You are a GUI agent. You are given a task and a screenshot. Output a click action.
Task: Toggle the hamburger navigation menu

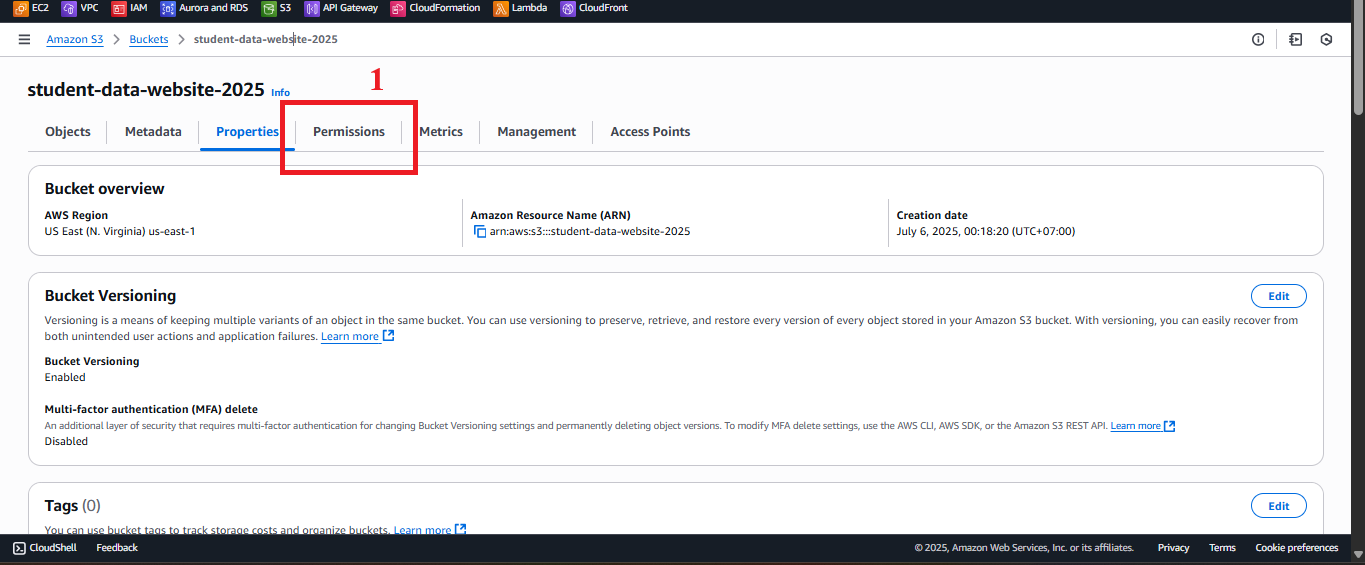pyautogui.click(x=24, y=39)
